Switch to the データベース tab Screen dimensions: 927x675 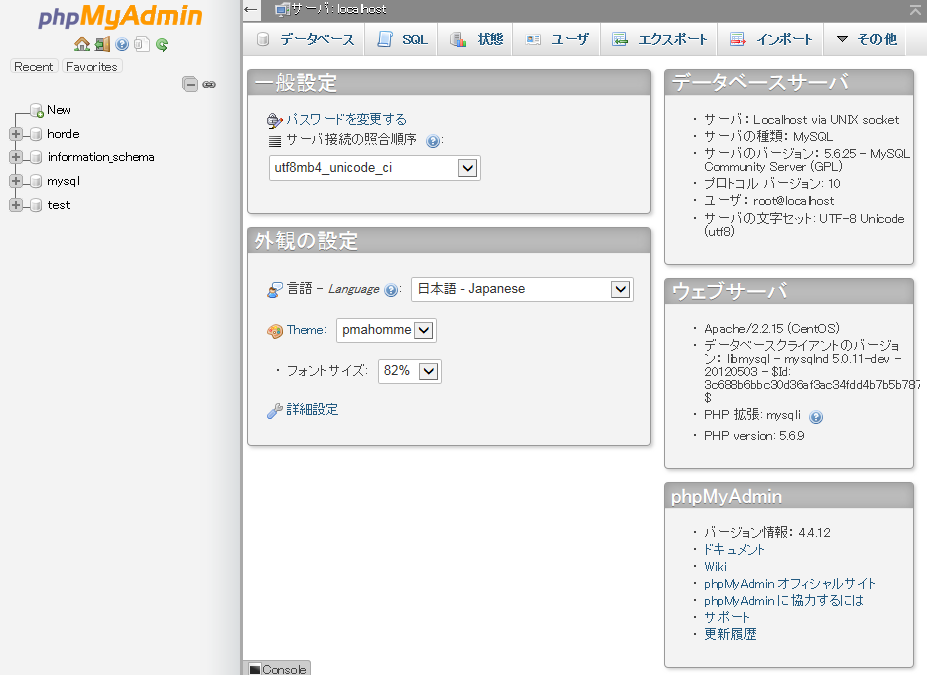click(x=304, y=39)
